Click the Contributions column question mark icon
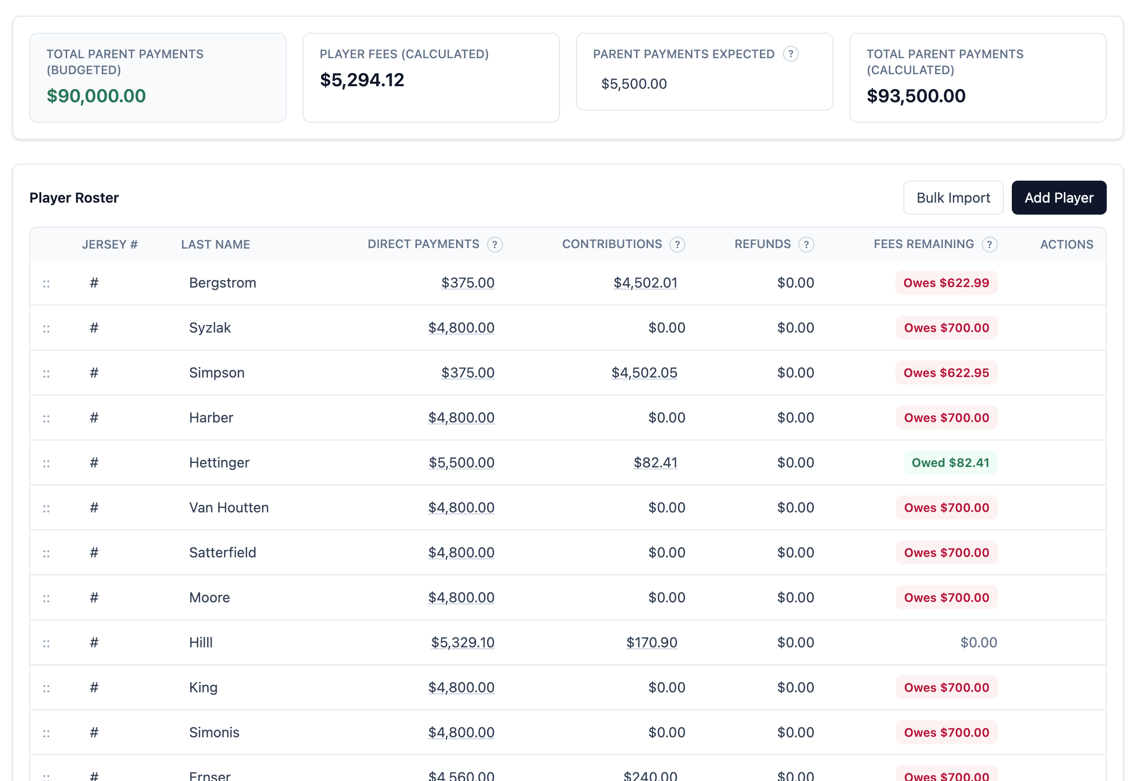 [x=678, y=243]
